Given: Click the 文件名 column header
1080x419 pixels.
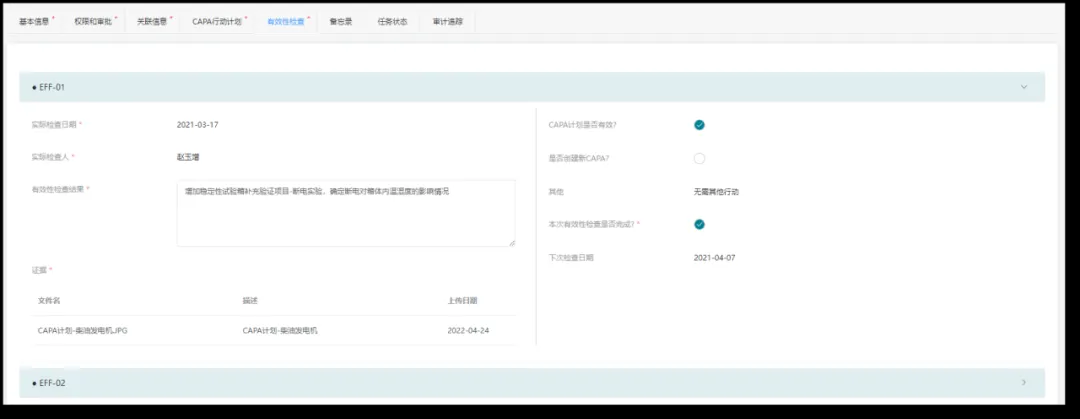Looking at the screenshot, I should click(49, 300).
